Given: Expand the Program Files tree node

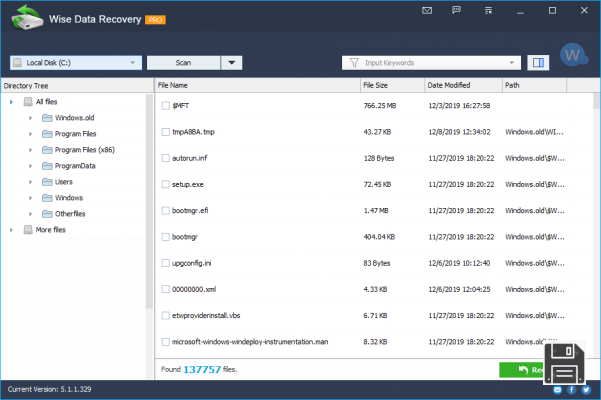Looking at the screenshot, I should click(x=30, y=134).
